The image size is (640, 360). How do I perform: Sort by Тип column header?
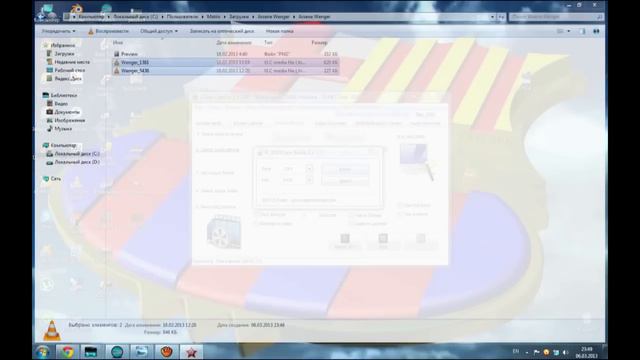(x=268, y=42)
